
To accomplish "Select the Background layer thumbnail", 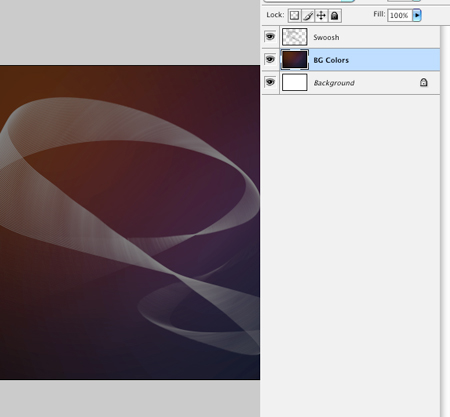I will pyautogui.click(x=295, y=82).
